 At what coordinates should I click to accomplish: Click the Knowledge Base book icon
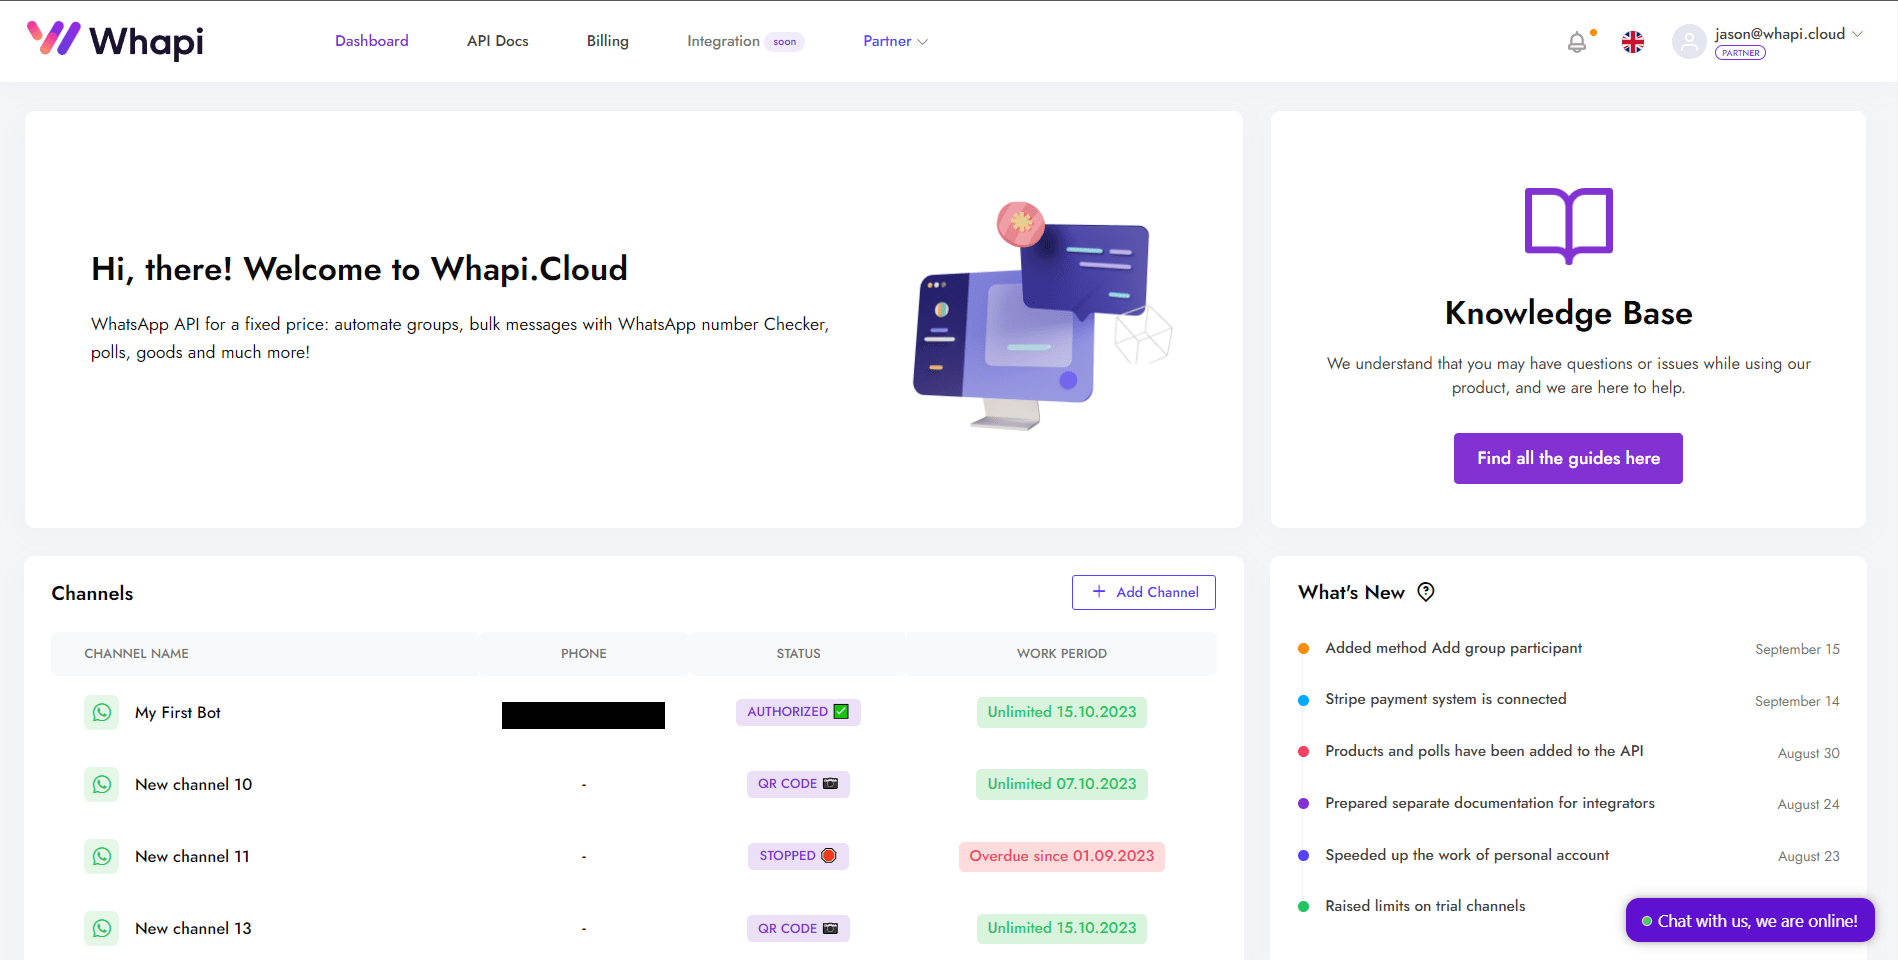tap(1568, 225)
